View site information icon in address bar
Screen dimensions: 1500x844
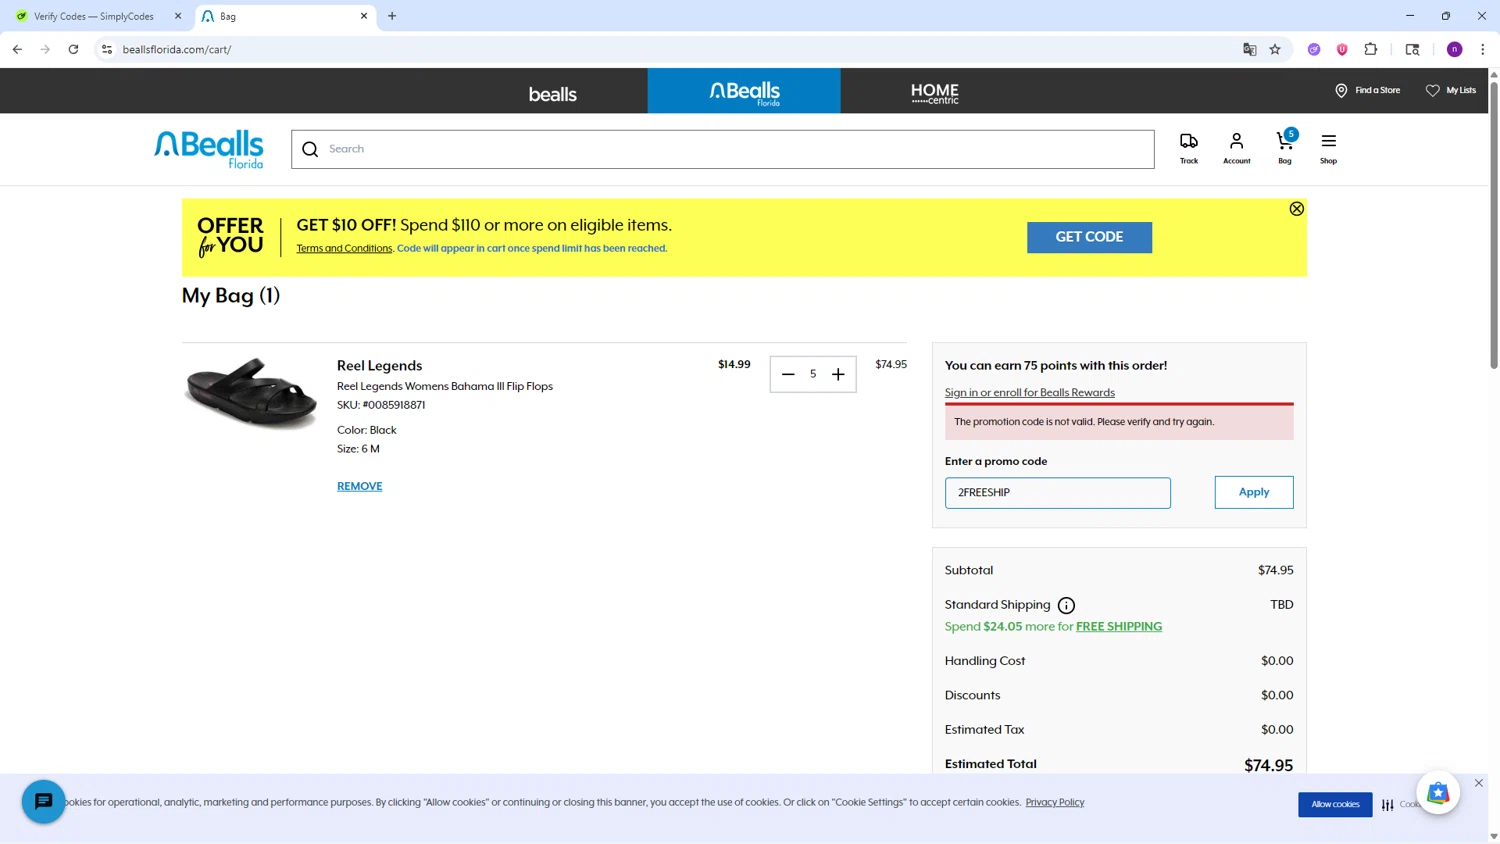(x=107, y=49)
